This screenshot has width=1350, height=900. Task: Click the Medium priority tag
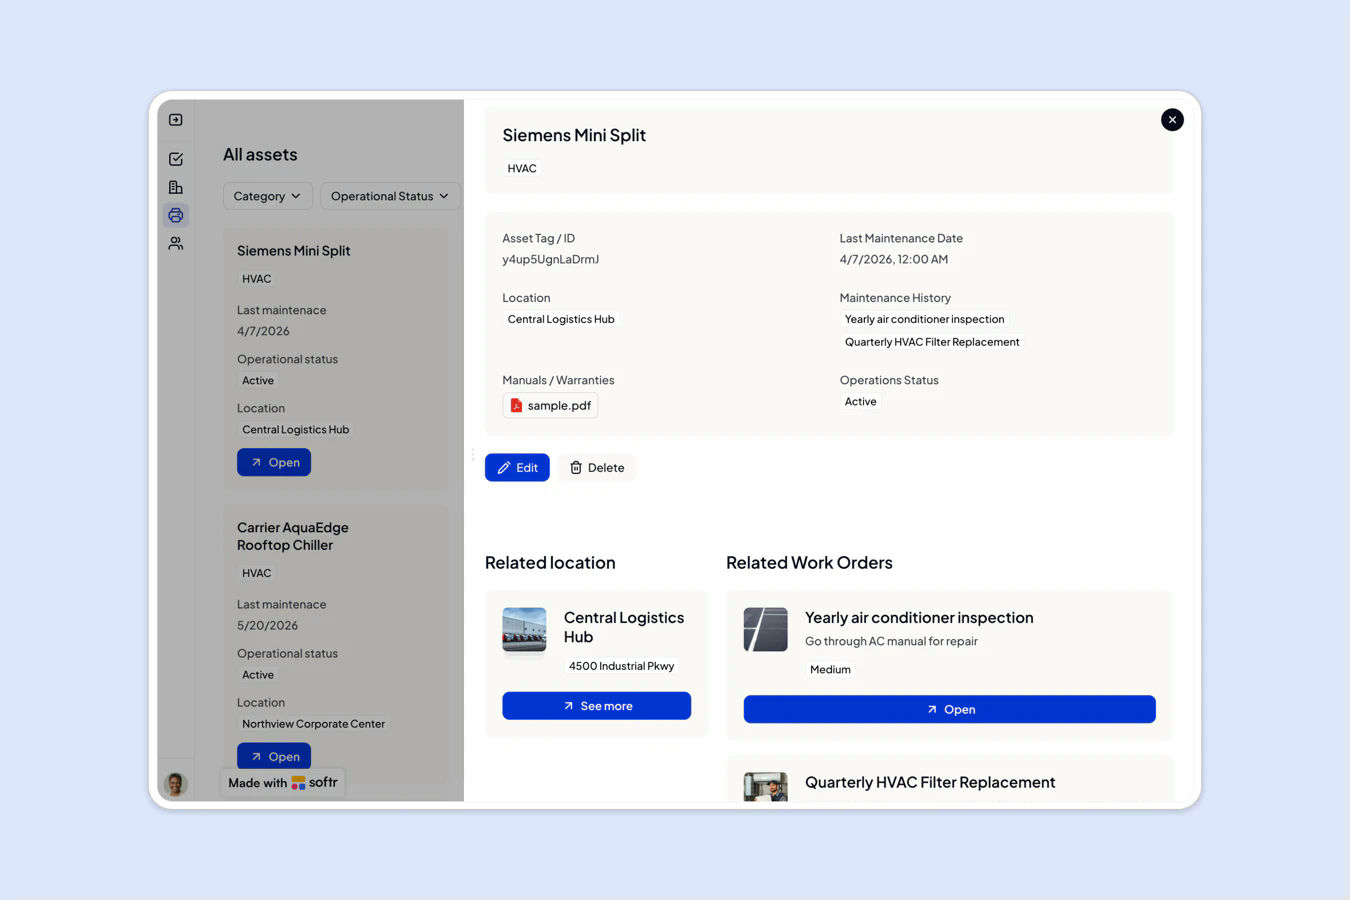point(830,670)
